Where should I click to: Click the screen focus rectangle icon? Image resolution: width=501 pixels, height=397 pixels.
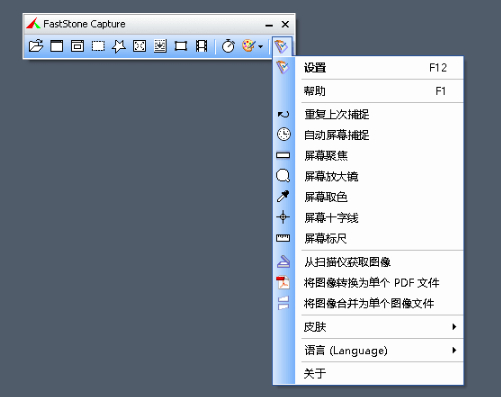(283, 155)
